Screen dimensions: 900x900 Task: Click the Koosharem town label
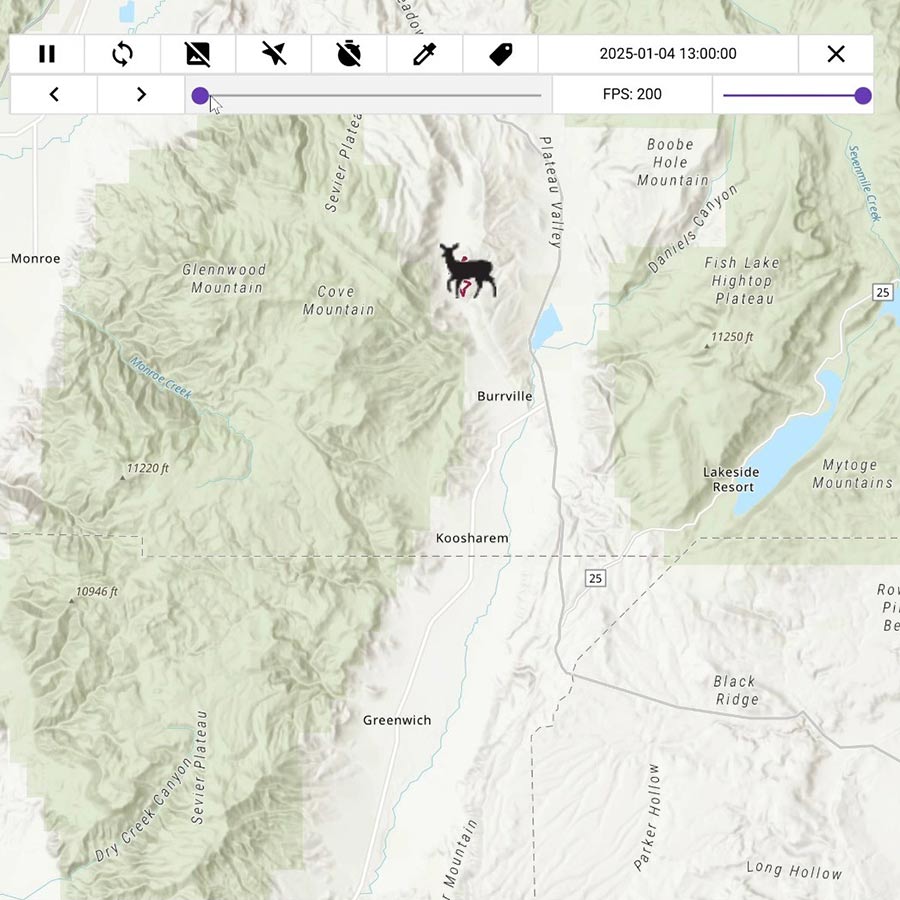(x=472, y=538)
